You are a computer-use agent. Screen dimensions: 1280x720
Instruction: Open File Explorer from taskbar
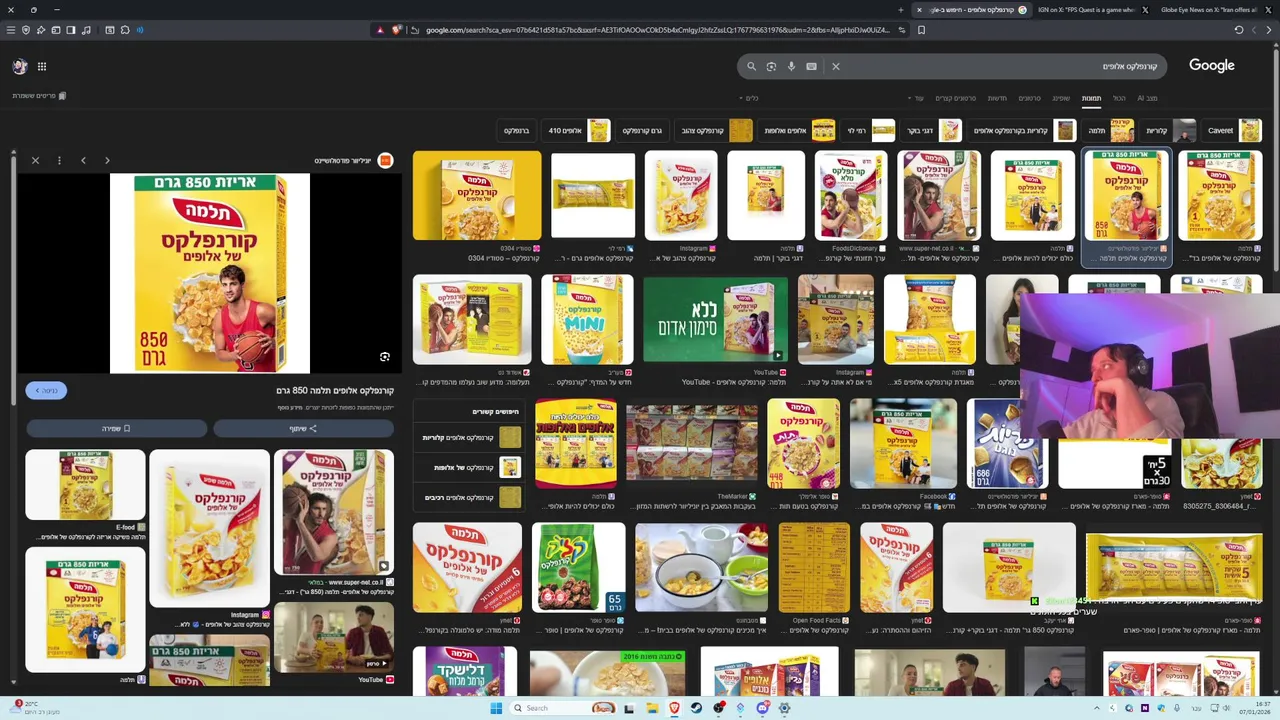pos(652,708)
